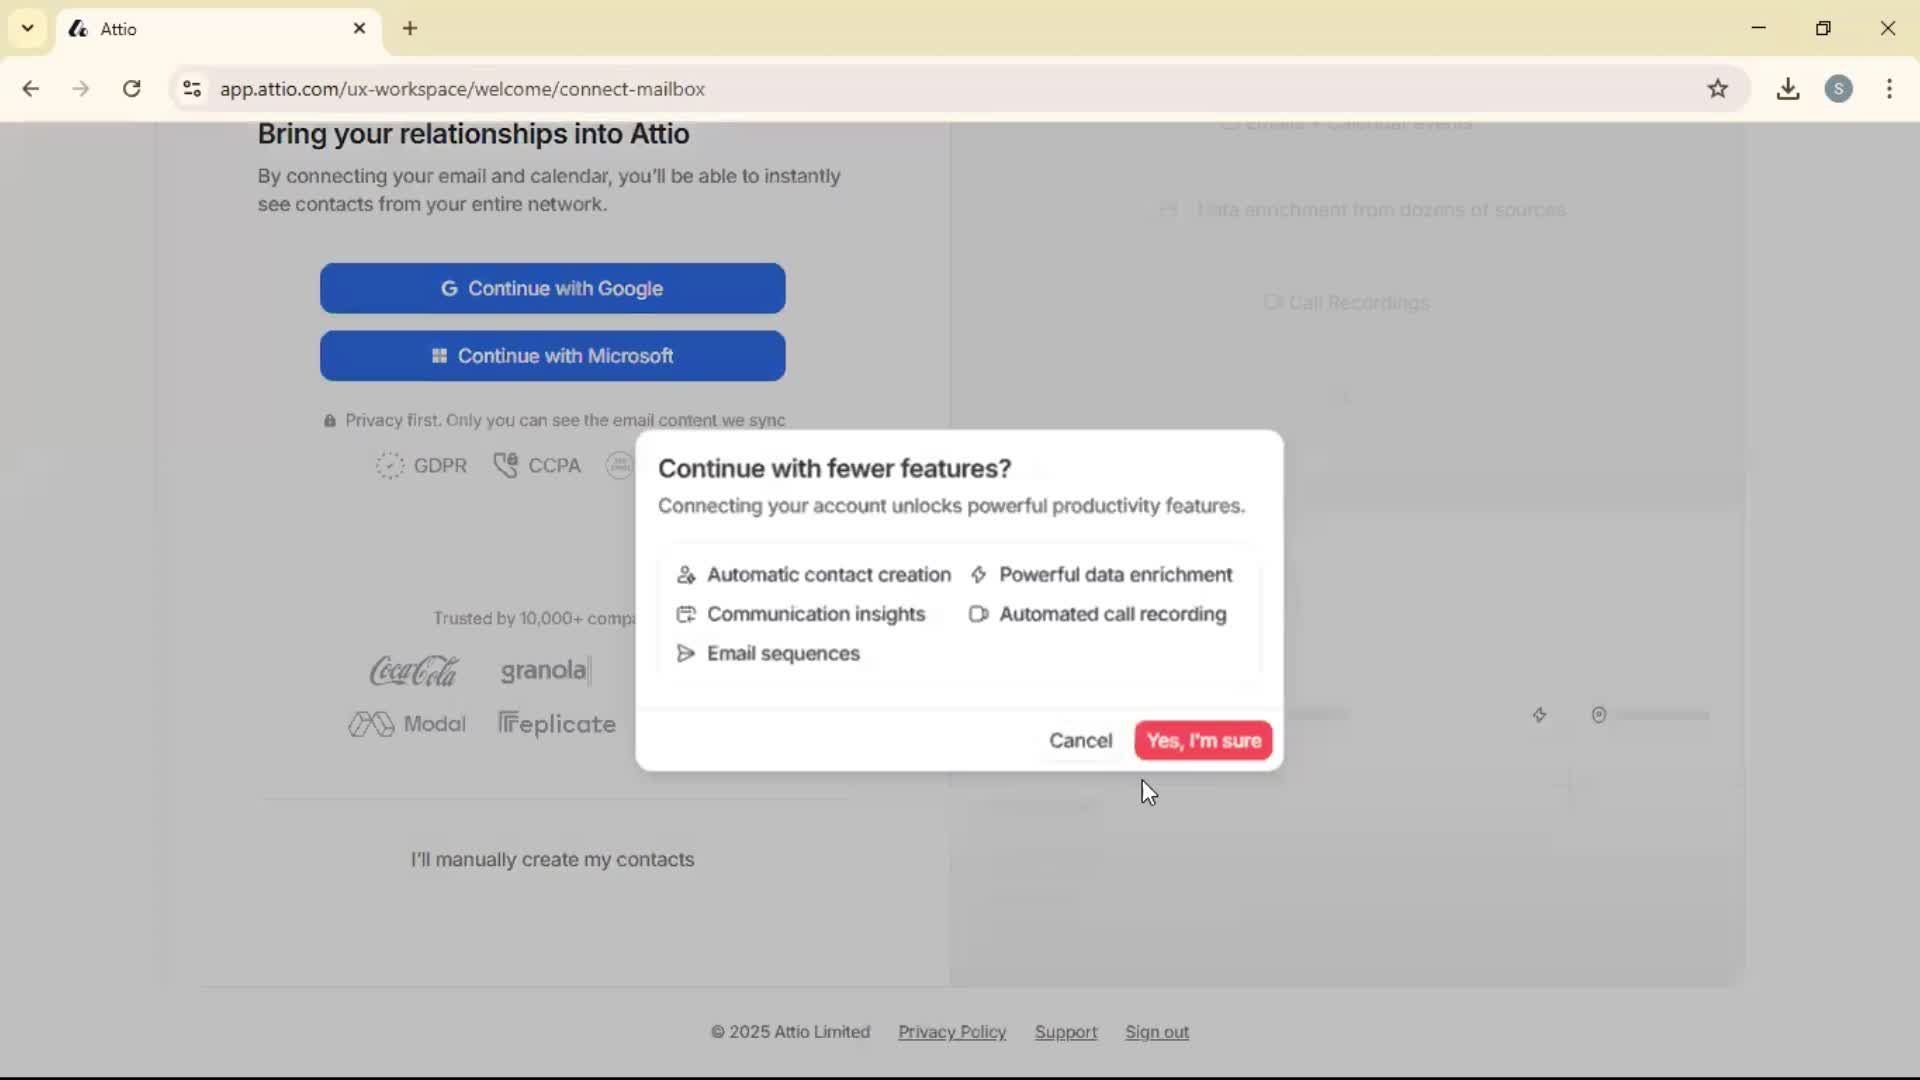Click the Automatic contact creation icon
This screenshot has height=1080, width=1920.
click(x=687, y=575)
